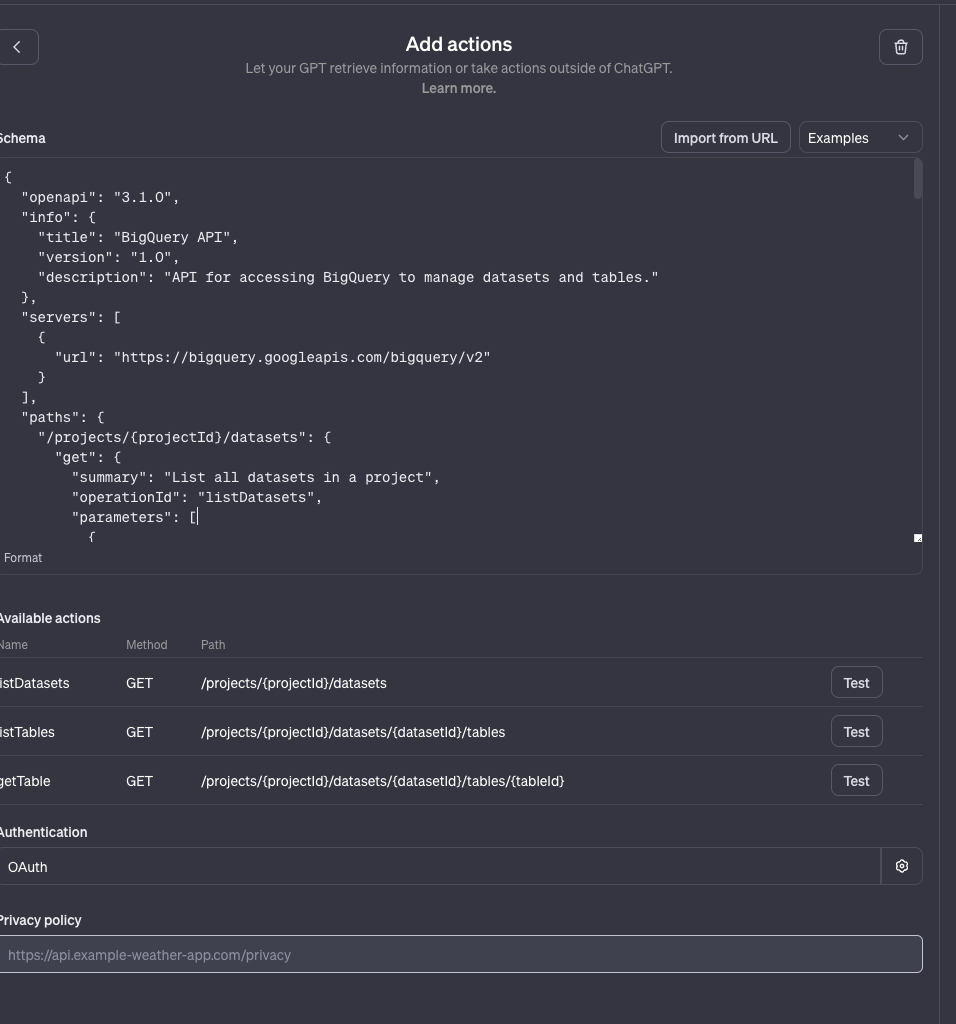The width and height of the screenshot is (956, 1024).
Task: Click the datasets/{datasetId}/tables path cell
Action: pos(353,732)
